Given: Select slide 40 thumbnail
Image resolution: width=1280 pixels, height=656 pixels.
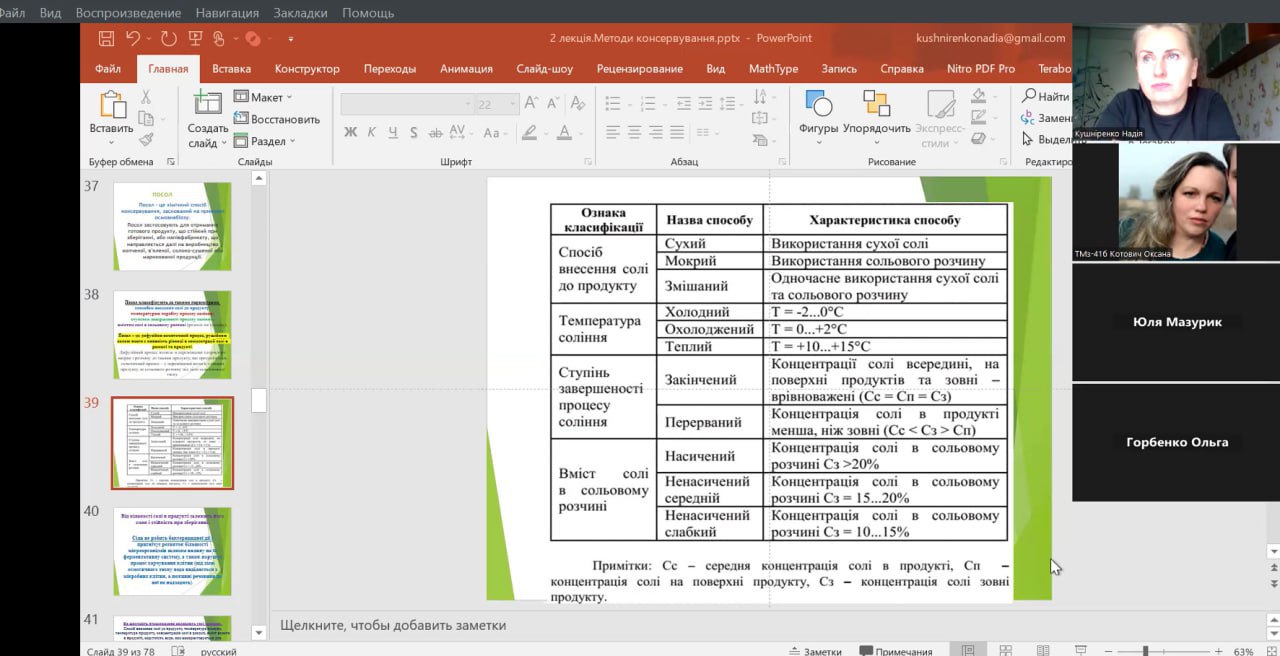Looking at the screenshot, I should (172, 551).
